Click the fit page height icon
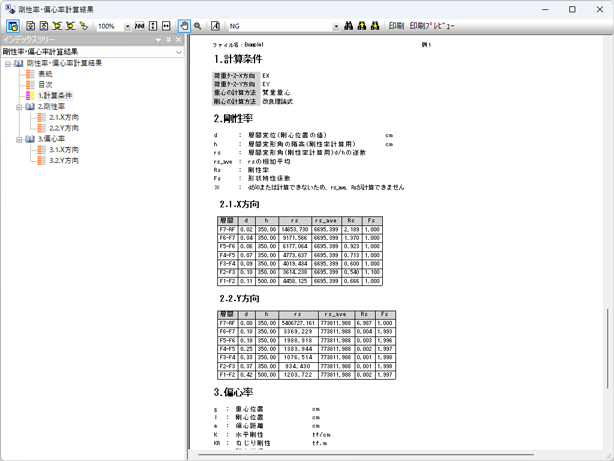Image resolution: width=614 pixels, height=461 pixels. pos(153,26)
